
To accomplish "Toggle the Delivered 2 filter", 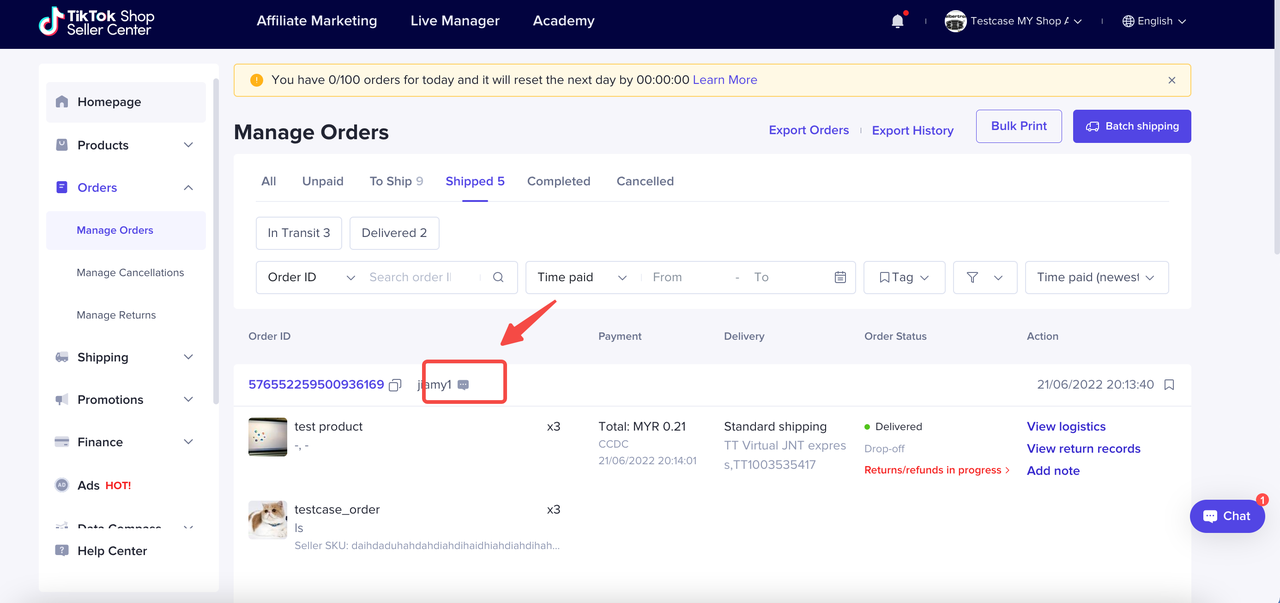I will click(394, 233).
